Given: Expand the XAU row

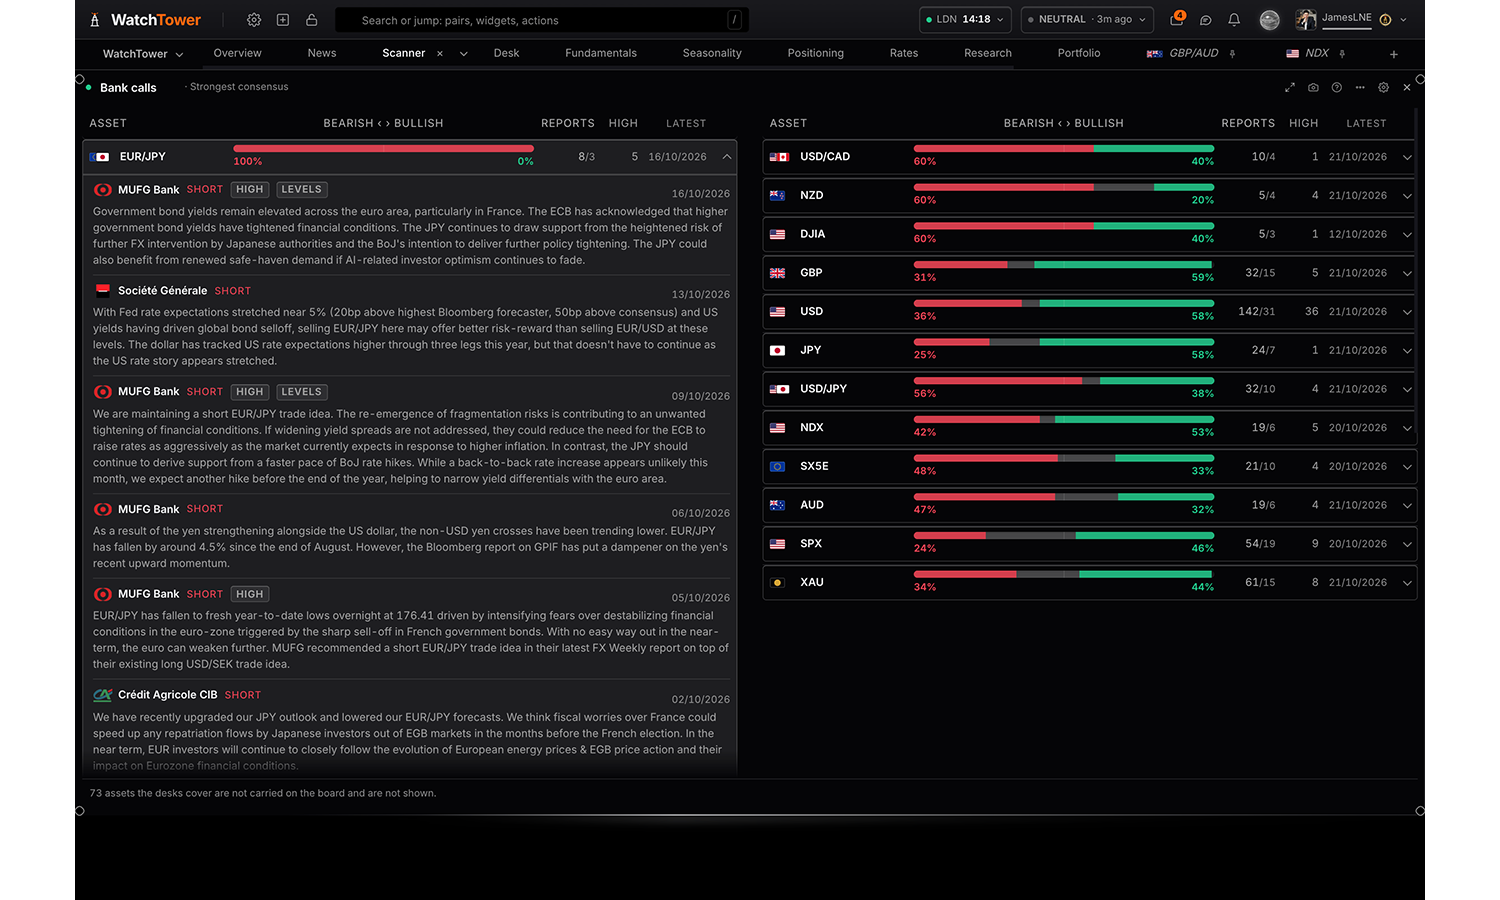Looking at the screenshot, I should click(1407, 583).
